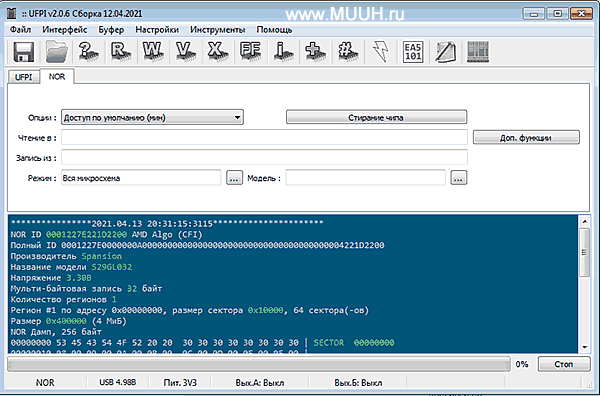Click the UFPI app icon in title bar
This screenshot has height=396, width=600.
pos(12,14)
